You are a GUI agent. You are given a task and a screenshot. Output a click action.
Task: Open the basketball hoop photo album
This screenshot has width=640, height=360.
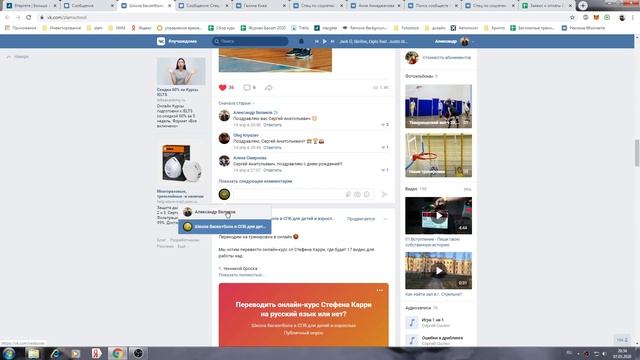pyautogui.click(x=438, y=156)
